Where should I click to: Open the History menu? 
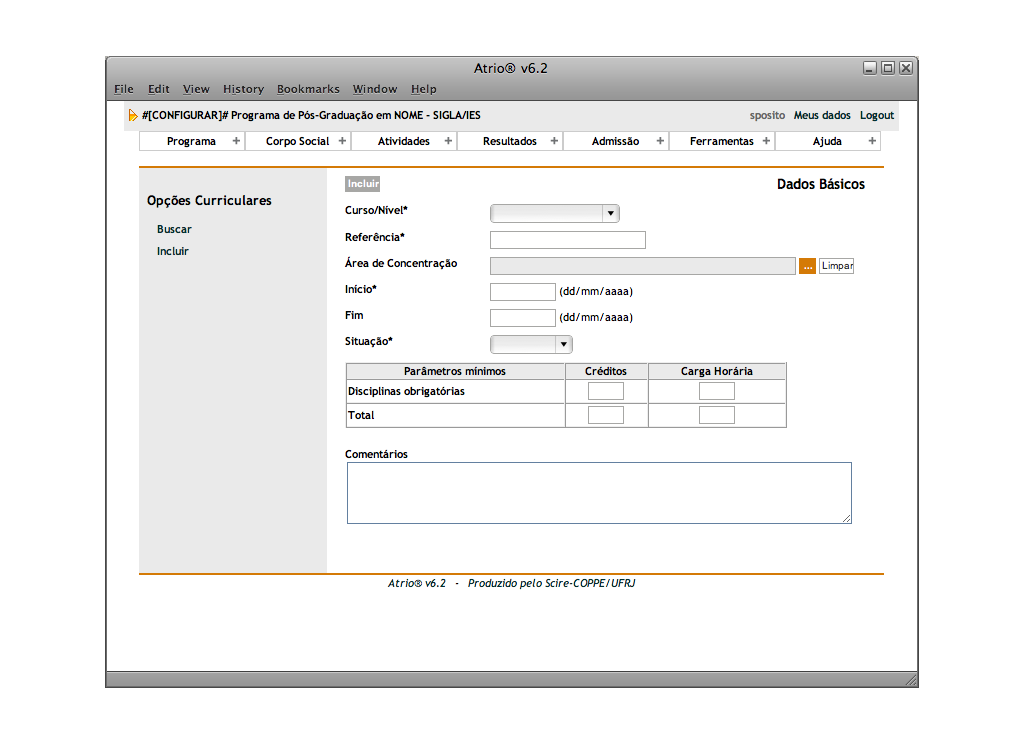click(243, 89)
